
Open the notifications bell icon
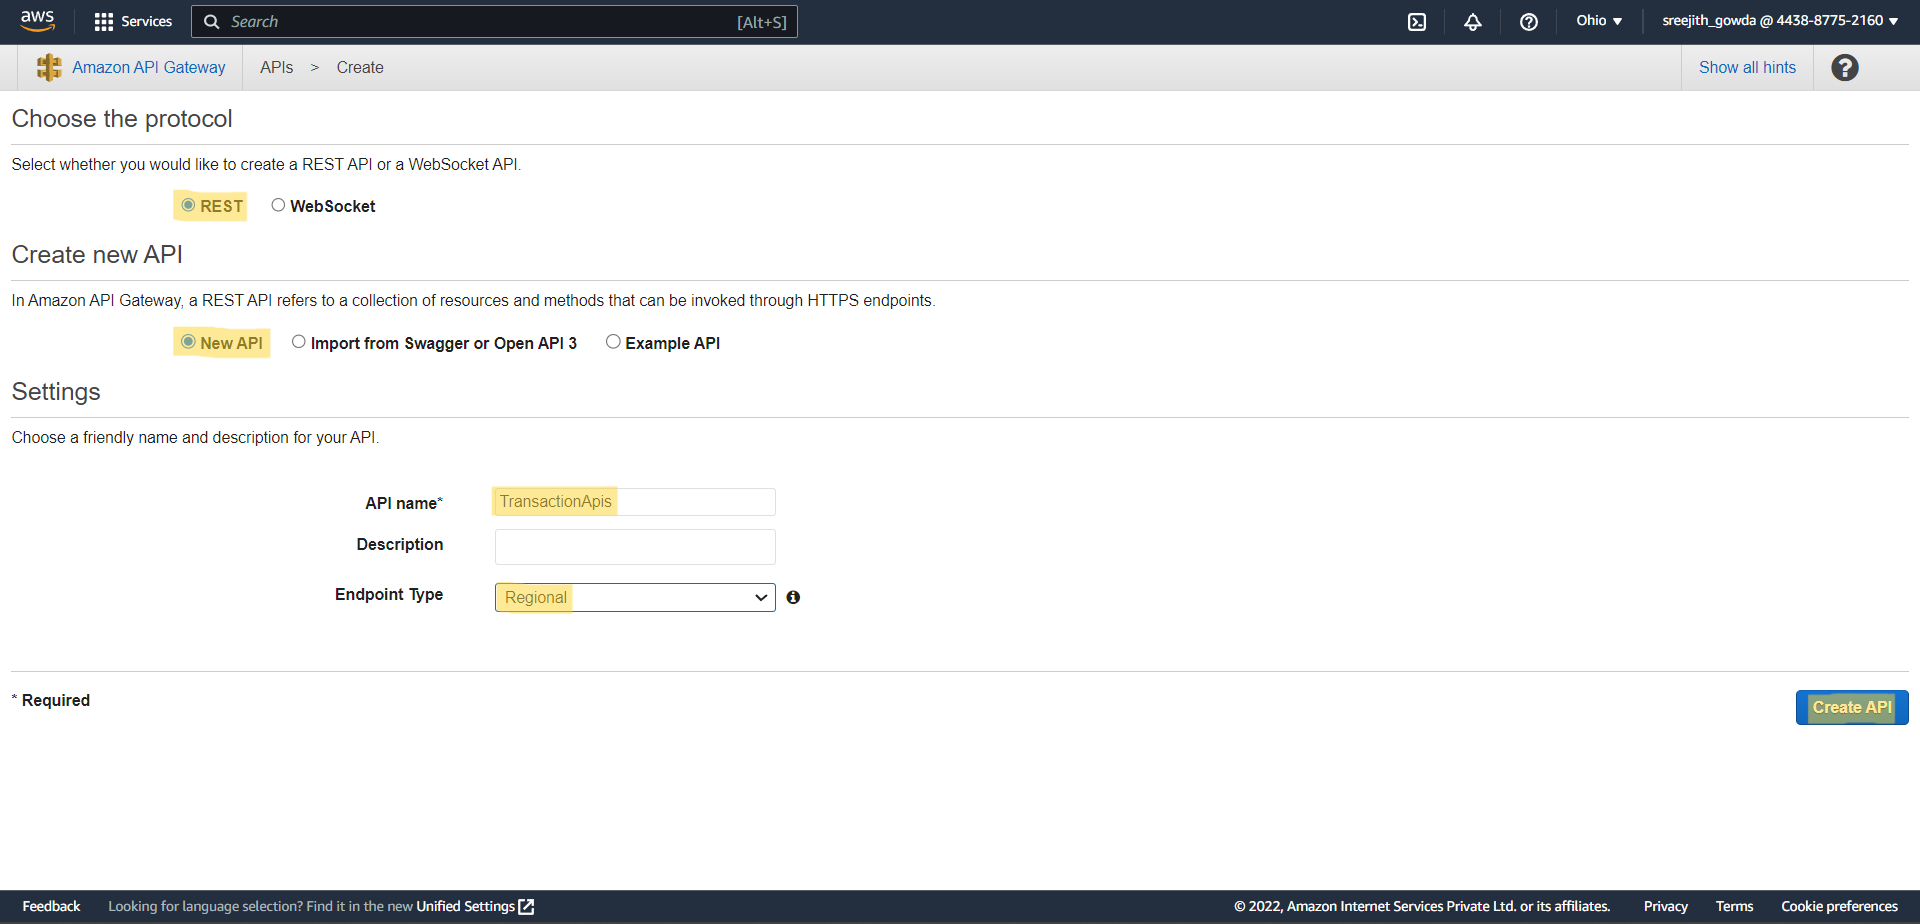click(x=1473, y=22)
